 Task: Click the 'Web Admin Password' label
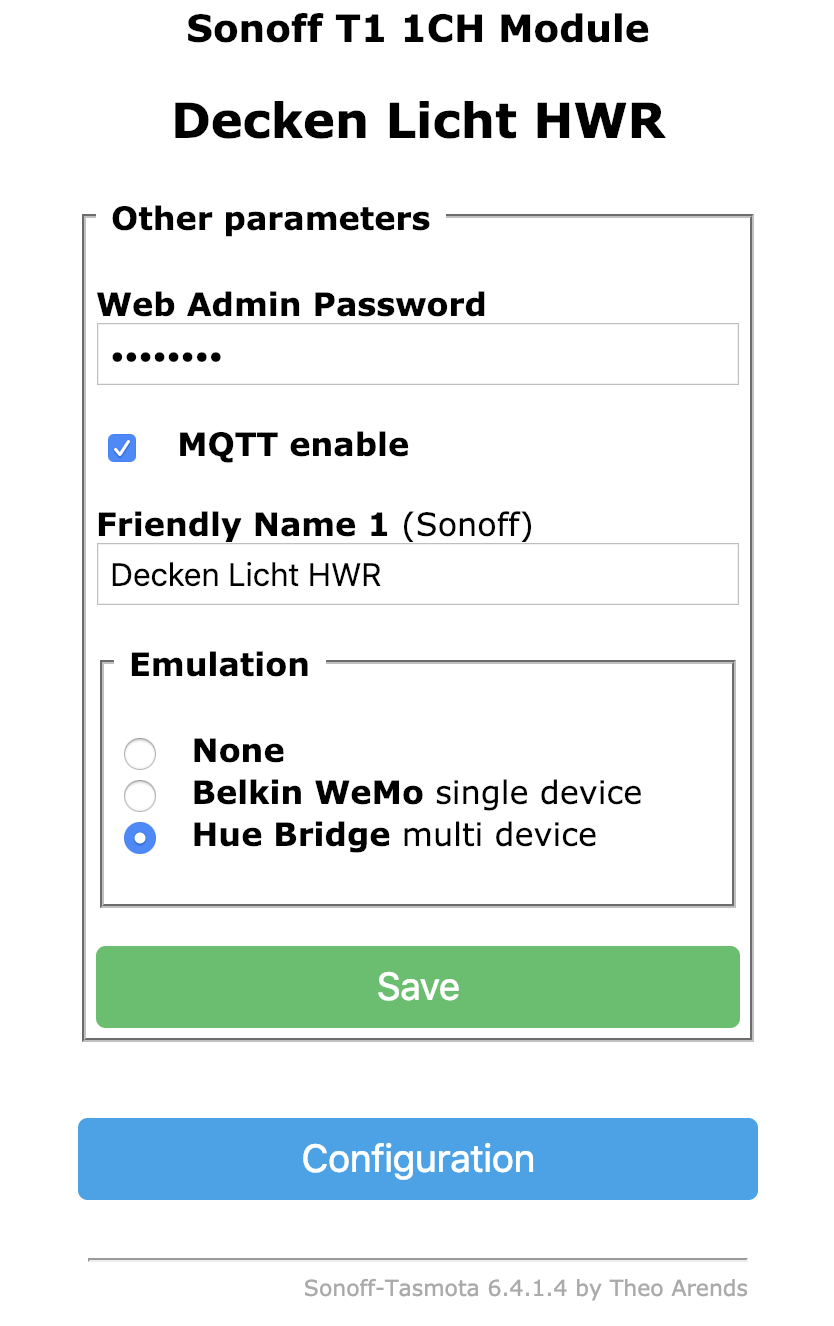coord(291,304)
